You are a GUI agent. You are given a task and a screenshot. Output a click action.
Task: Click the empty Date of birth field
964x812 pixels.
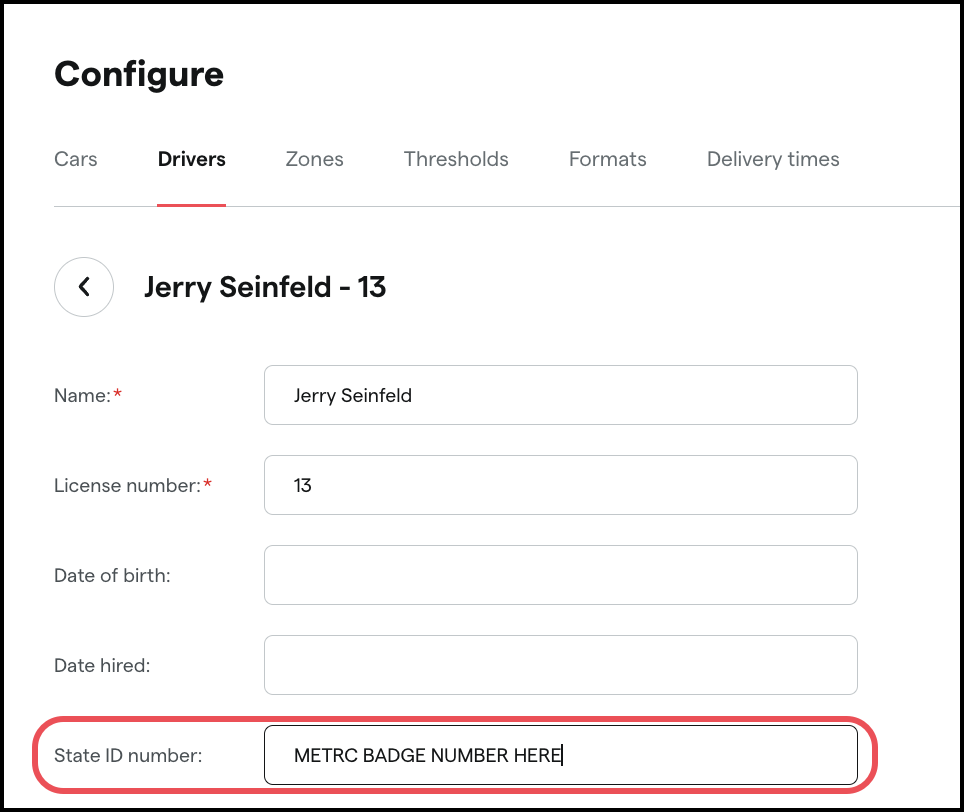pos(560,575)
